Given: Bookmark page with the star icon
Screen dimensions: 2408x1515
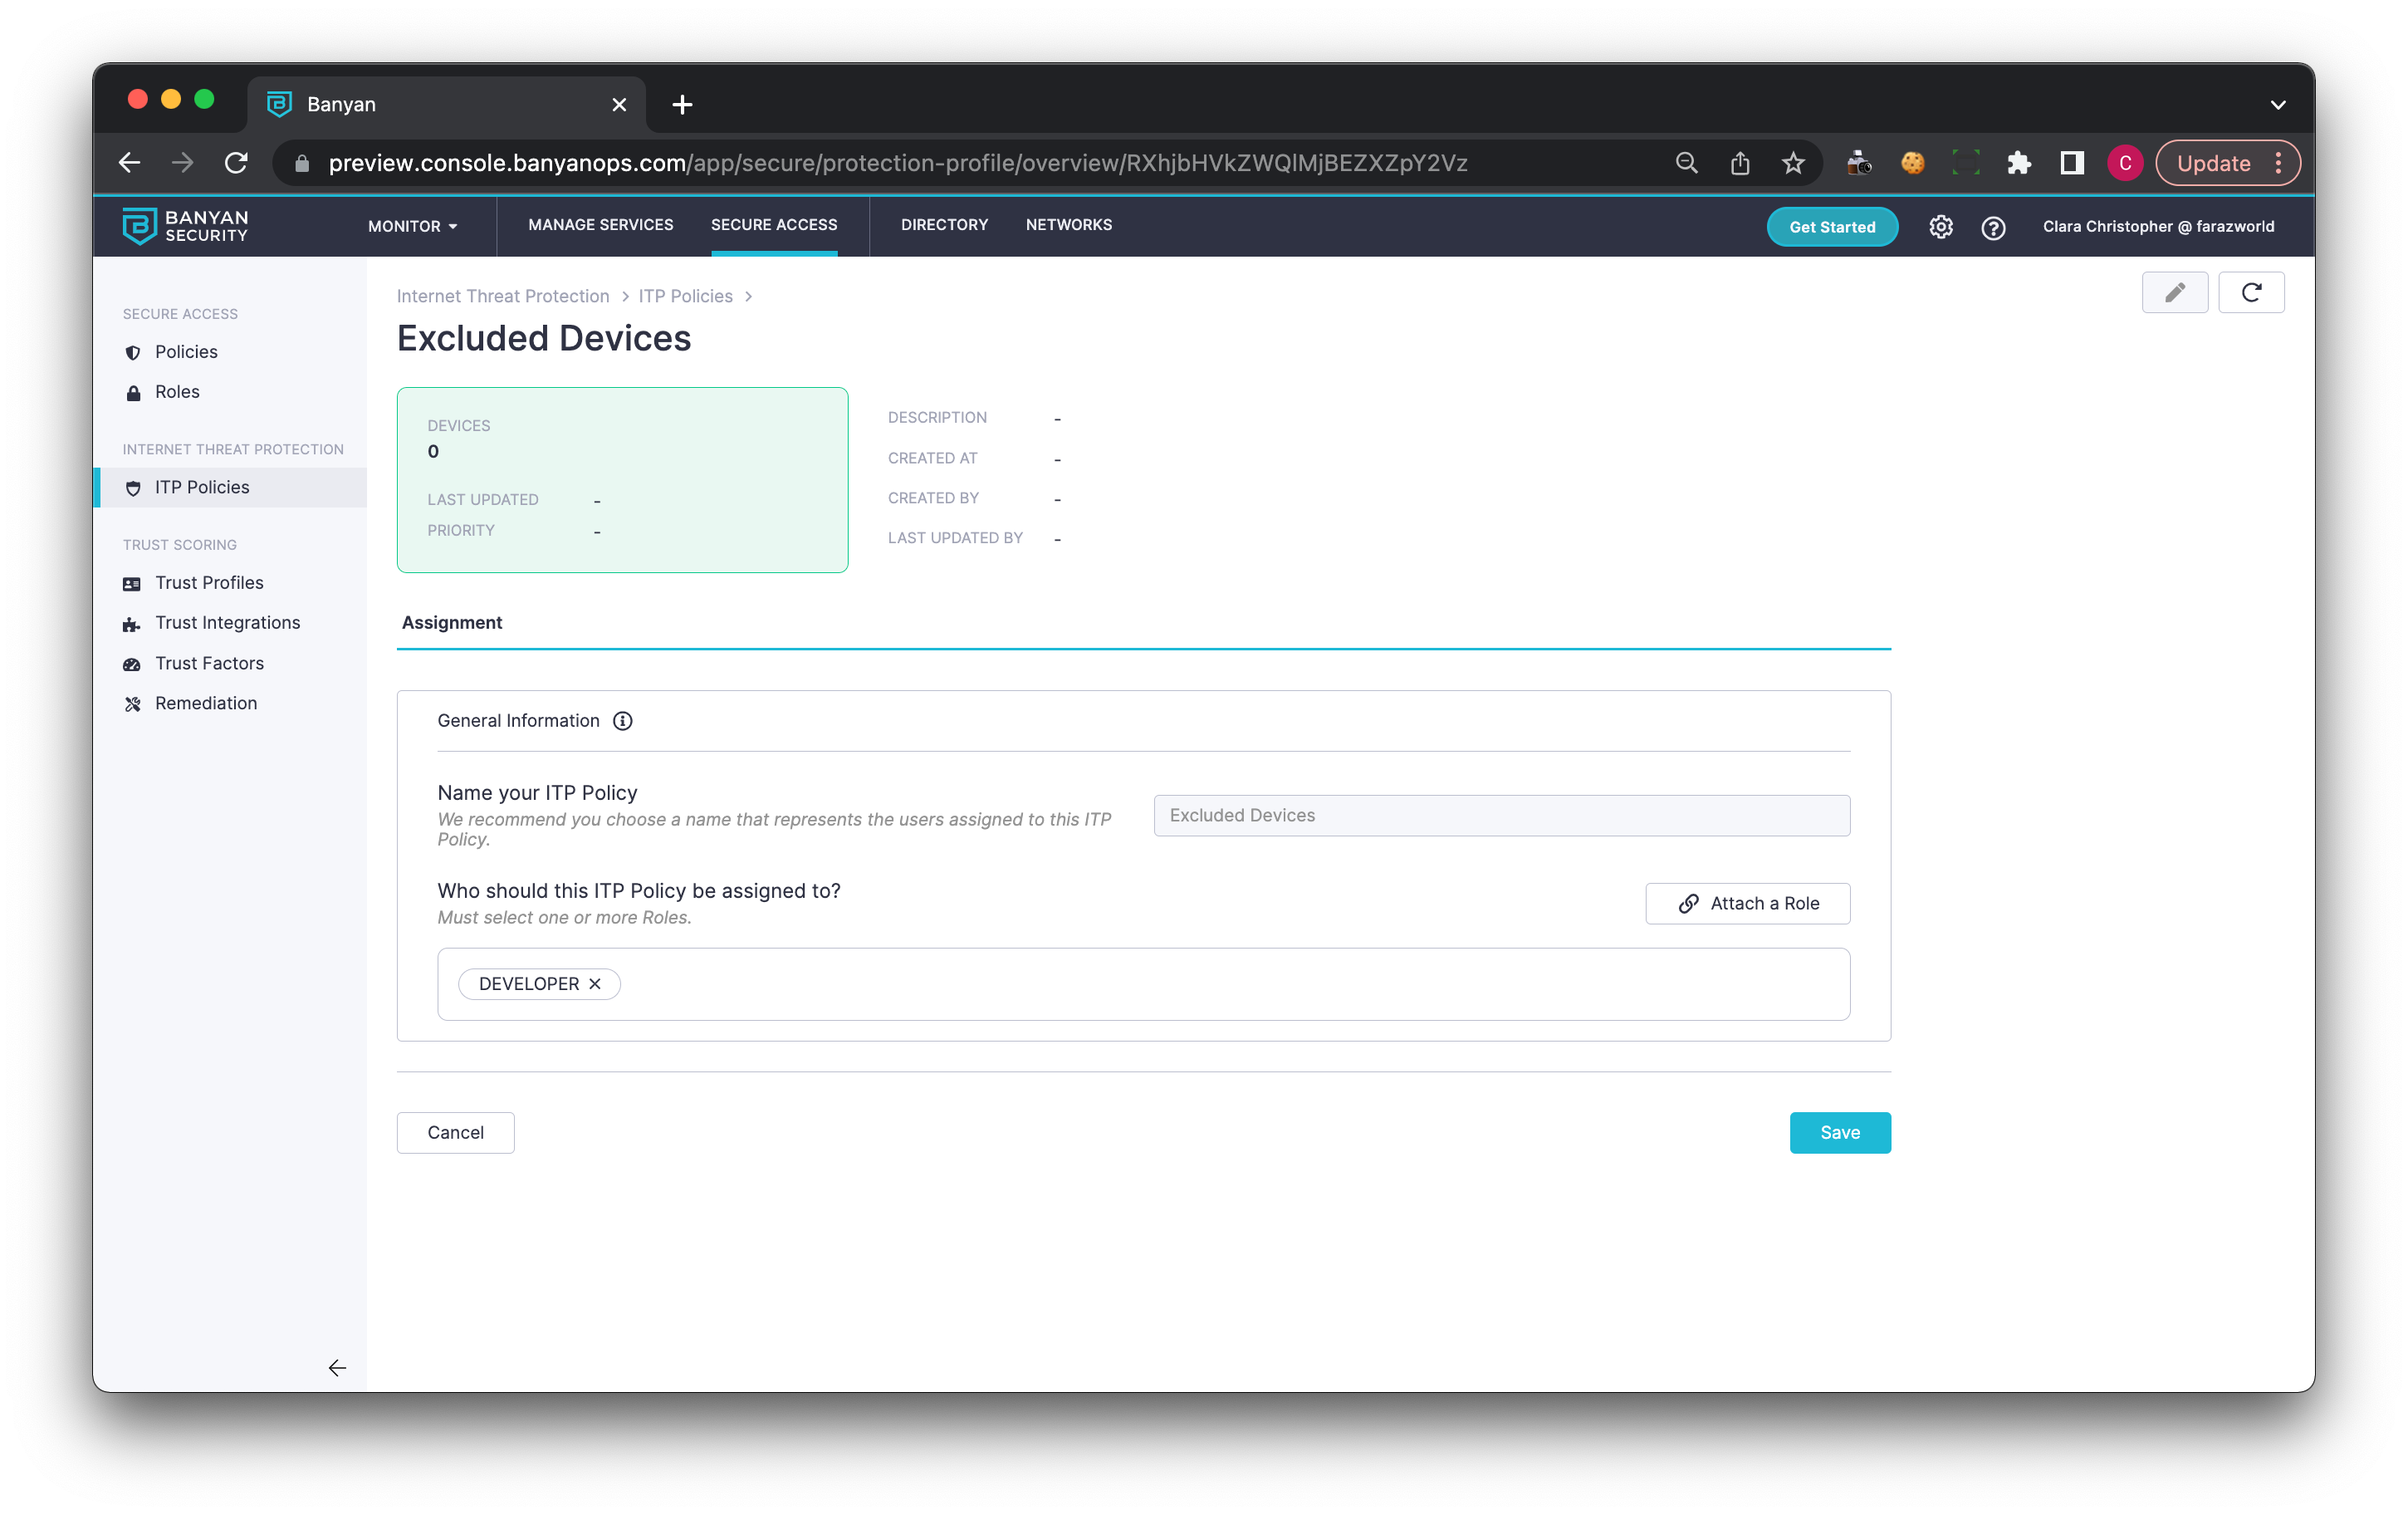Looking at the screenshot, I should (x=1792, y=163).
